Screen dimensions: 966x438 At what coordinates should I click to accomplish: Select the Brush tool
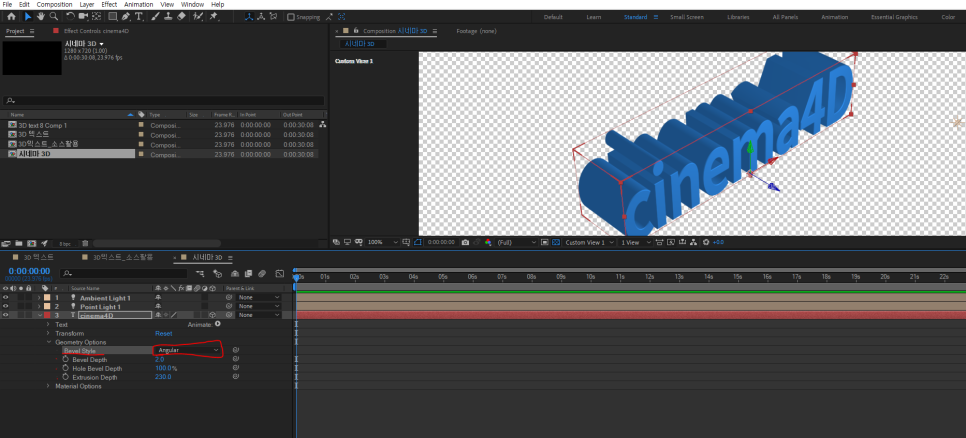click(x=155, y=17)
